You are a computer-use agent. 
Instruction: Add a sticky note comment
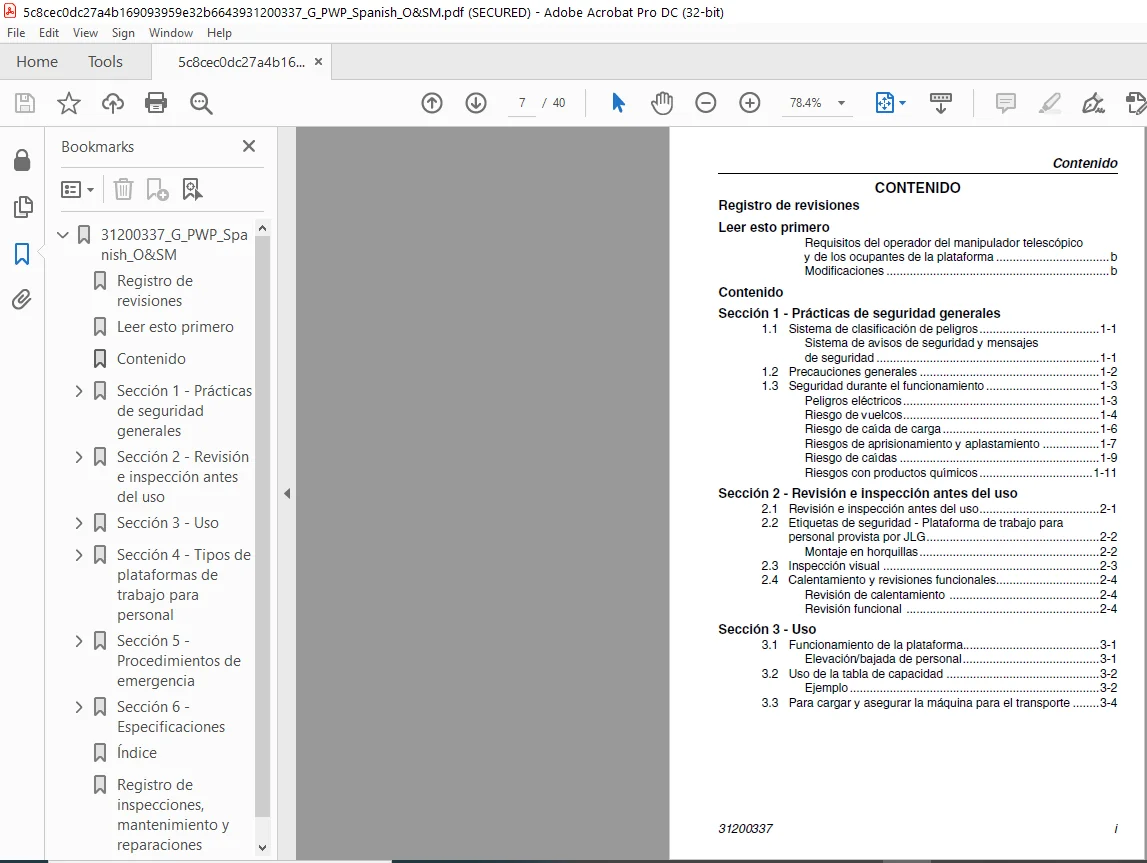(1006, 103)
